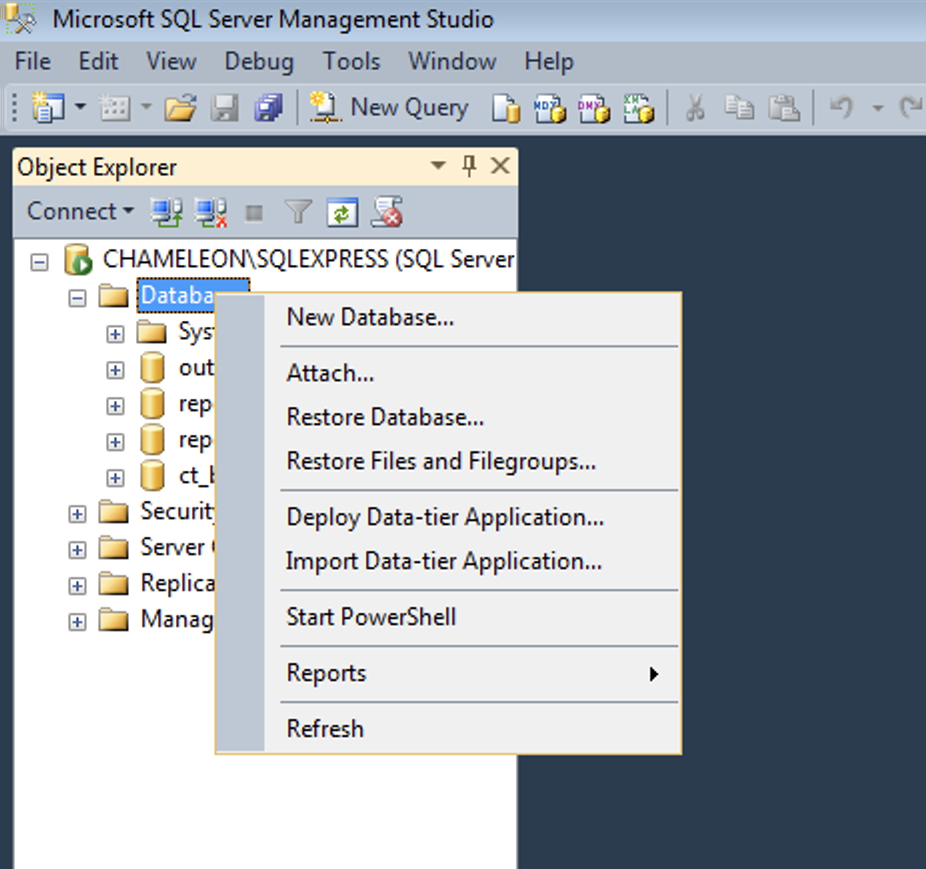Expand the 'out' database node
926x869 pixels.
coord(116,370)
